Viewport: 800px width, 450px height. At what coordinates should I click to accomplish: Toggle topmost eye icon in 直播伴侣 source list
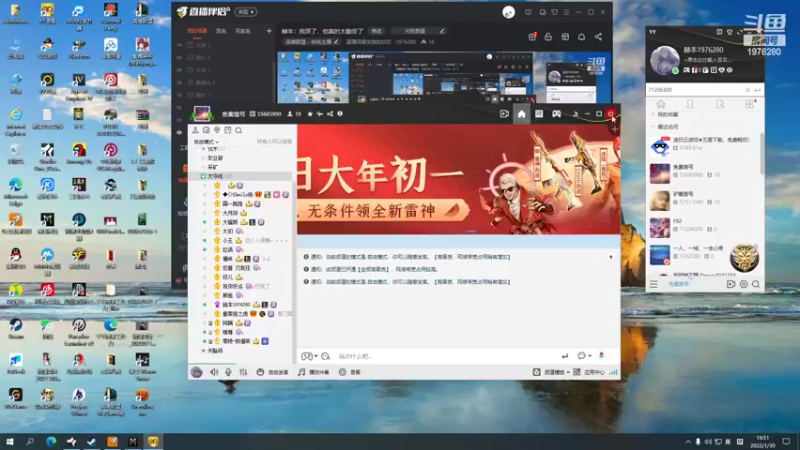tap(179, 45)
